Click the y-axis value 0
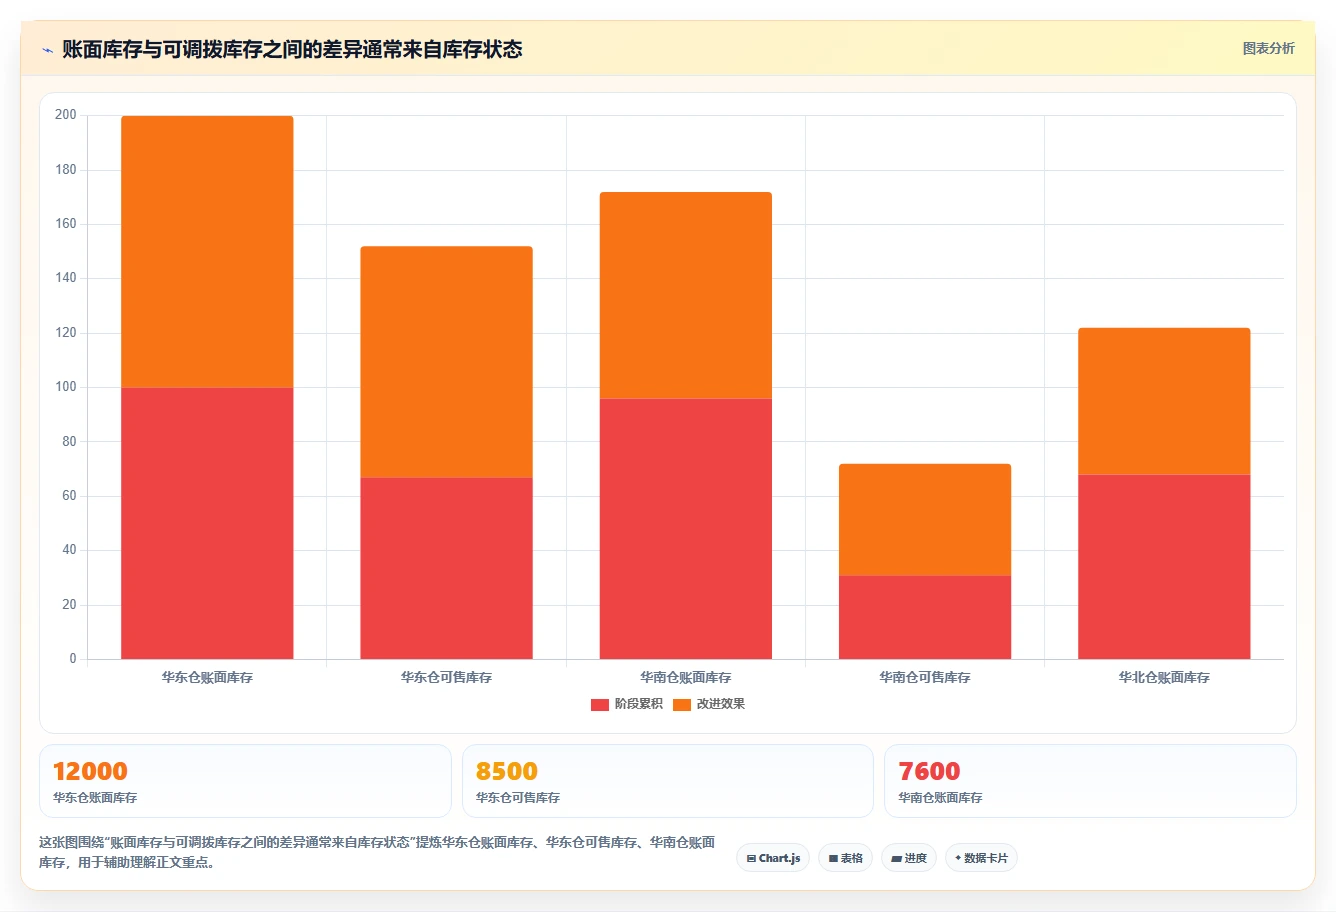Viewport: 1336px width, 912px height. [x=73, y=659]
